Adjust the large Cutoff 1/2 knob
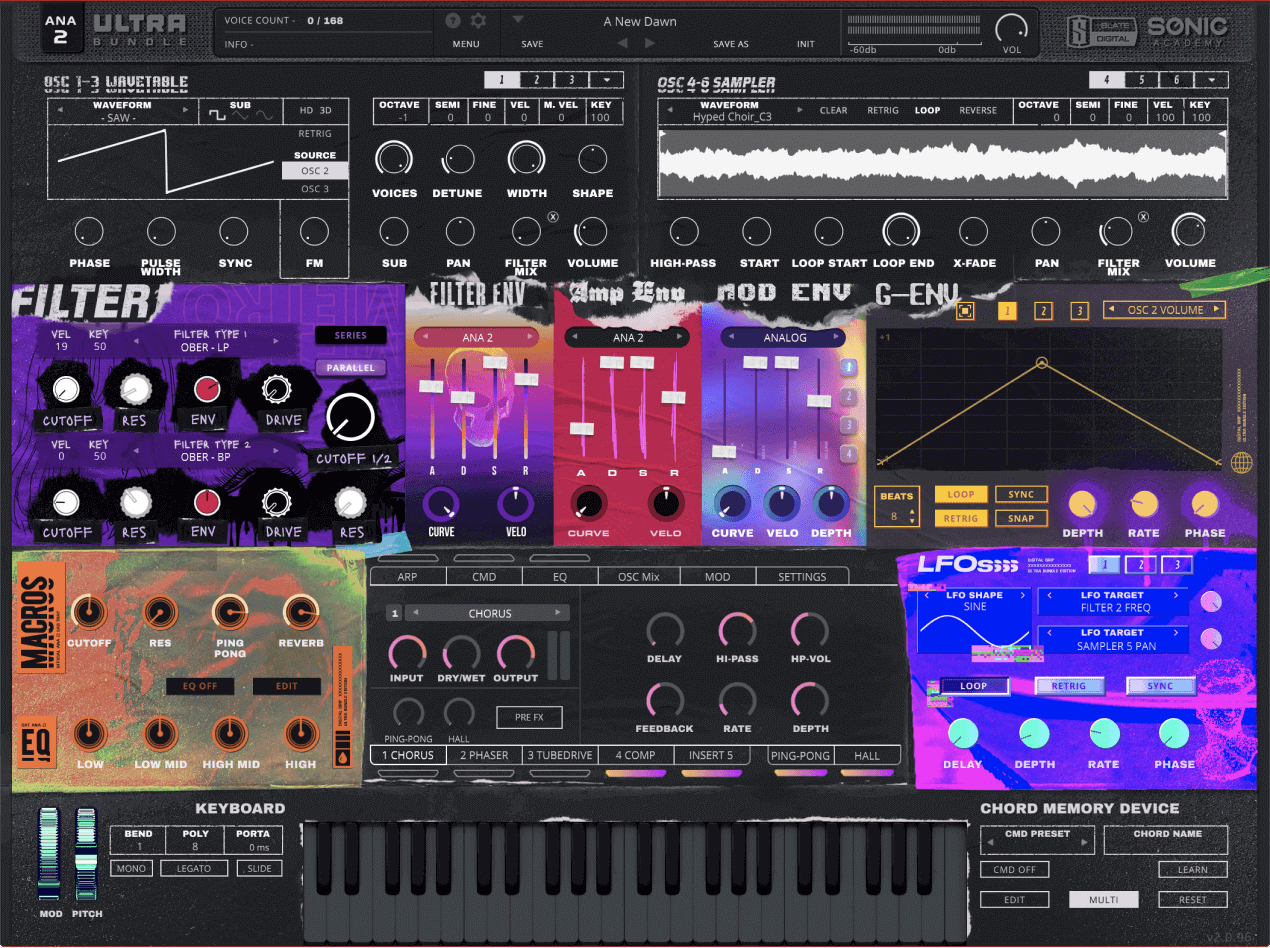Image resolution: width=1270 pixels, height=948 pixels. [351, 418]
